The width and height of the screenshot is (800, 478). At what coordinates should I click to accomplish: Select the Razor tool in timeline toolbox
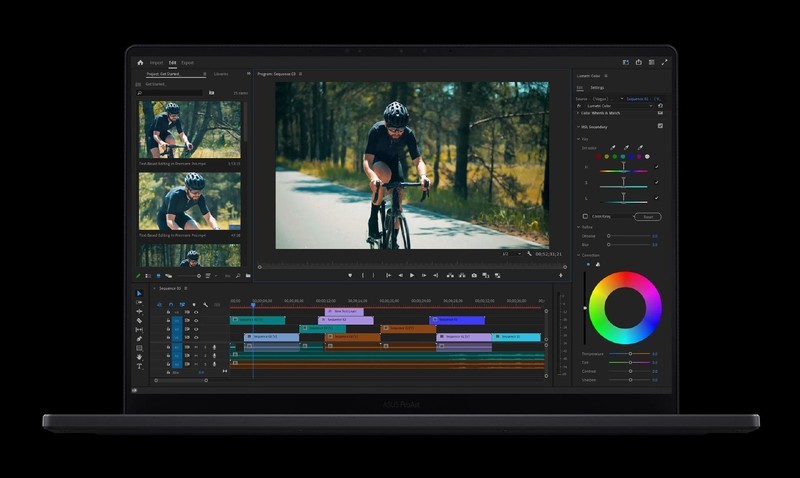139,320
